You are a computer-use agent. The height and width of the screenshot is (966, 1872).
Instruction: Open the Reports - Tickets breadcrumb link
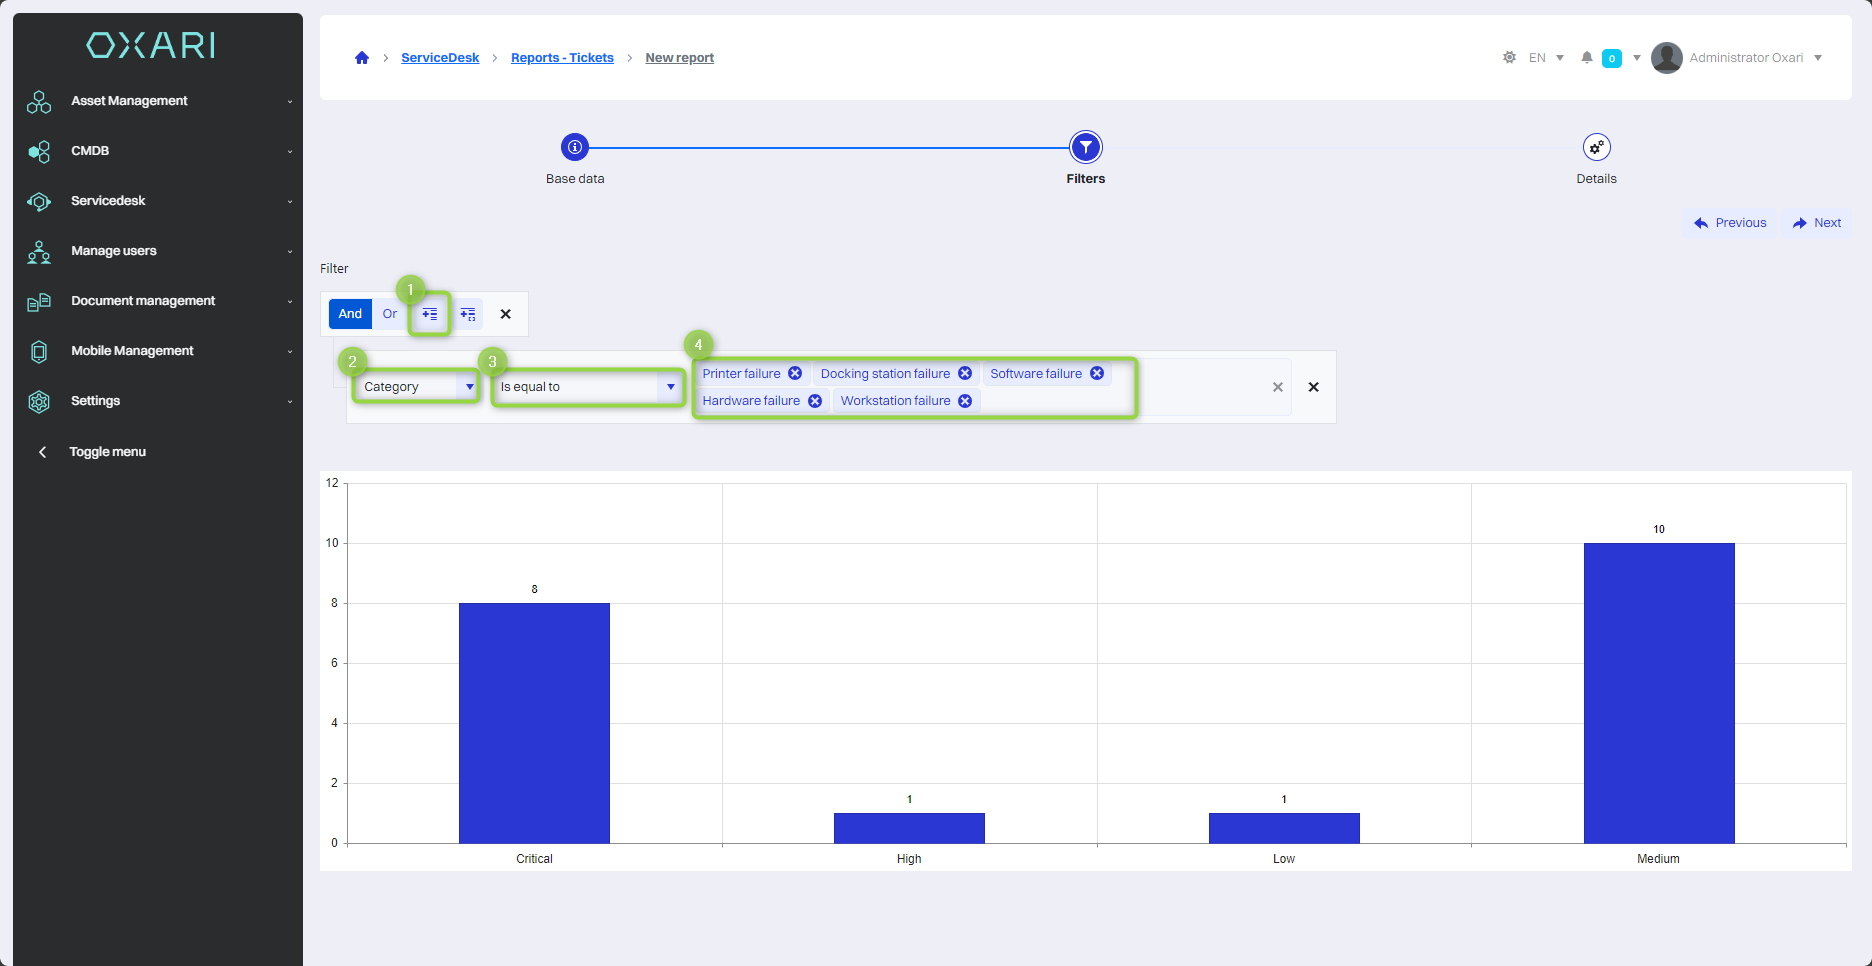(562, 58)
